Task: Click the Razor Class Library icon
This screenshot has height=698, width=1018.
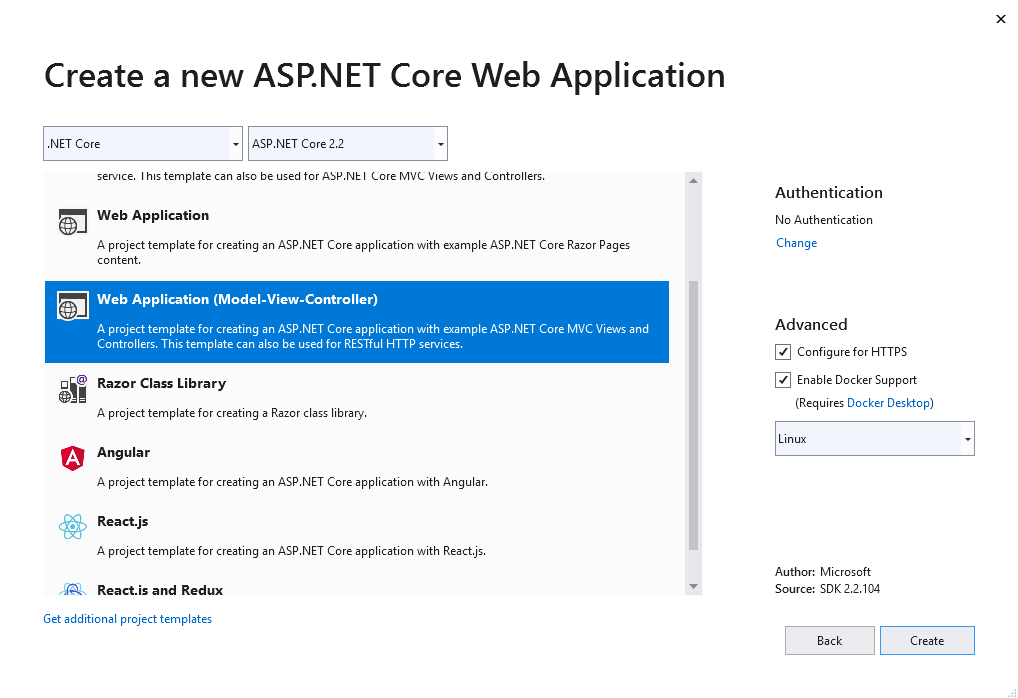Action: (73, 389)
